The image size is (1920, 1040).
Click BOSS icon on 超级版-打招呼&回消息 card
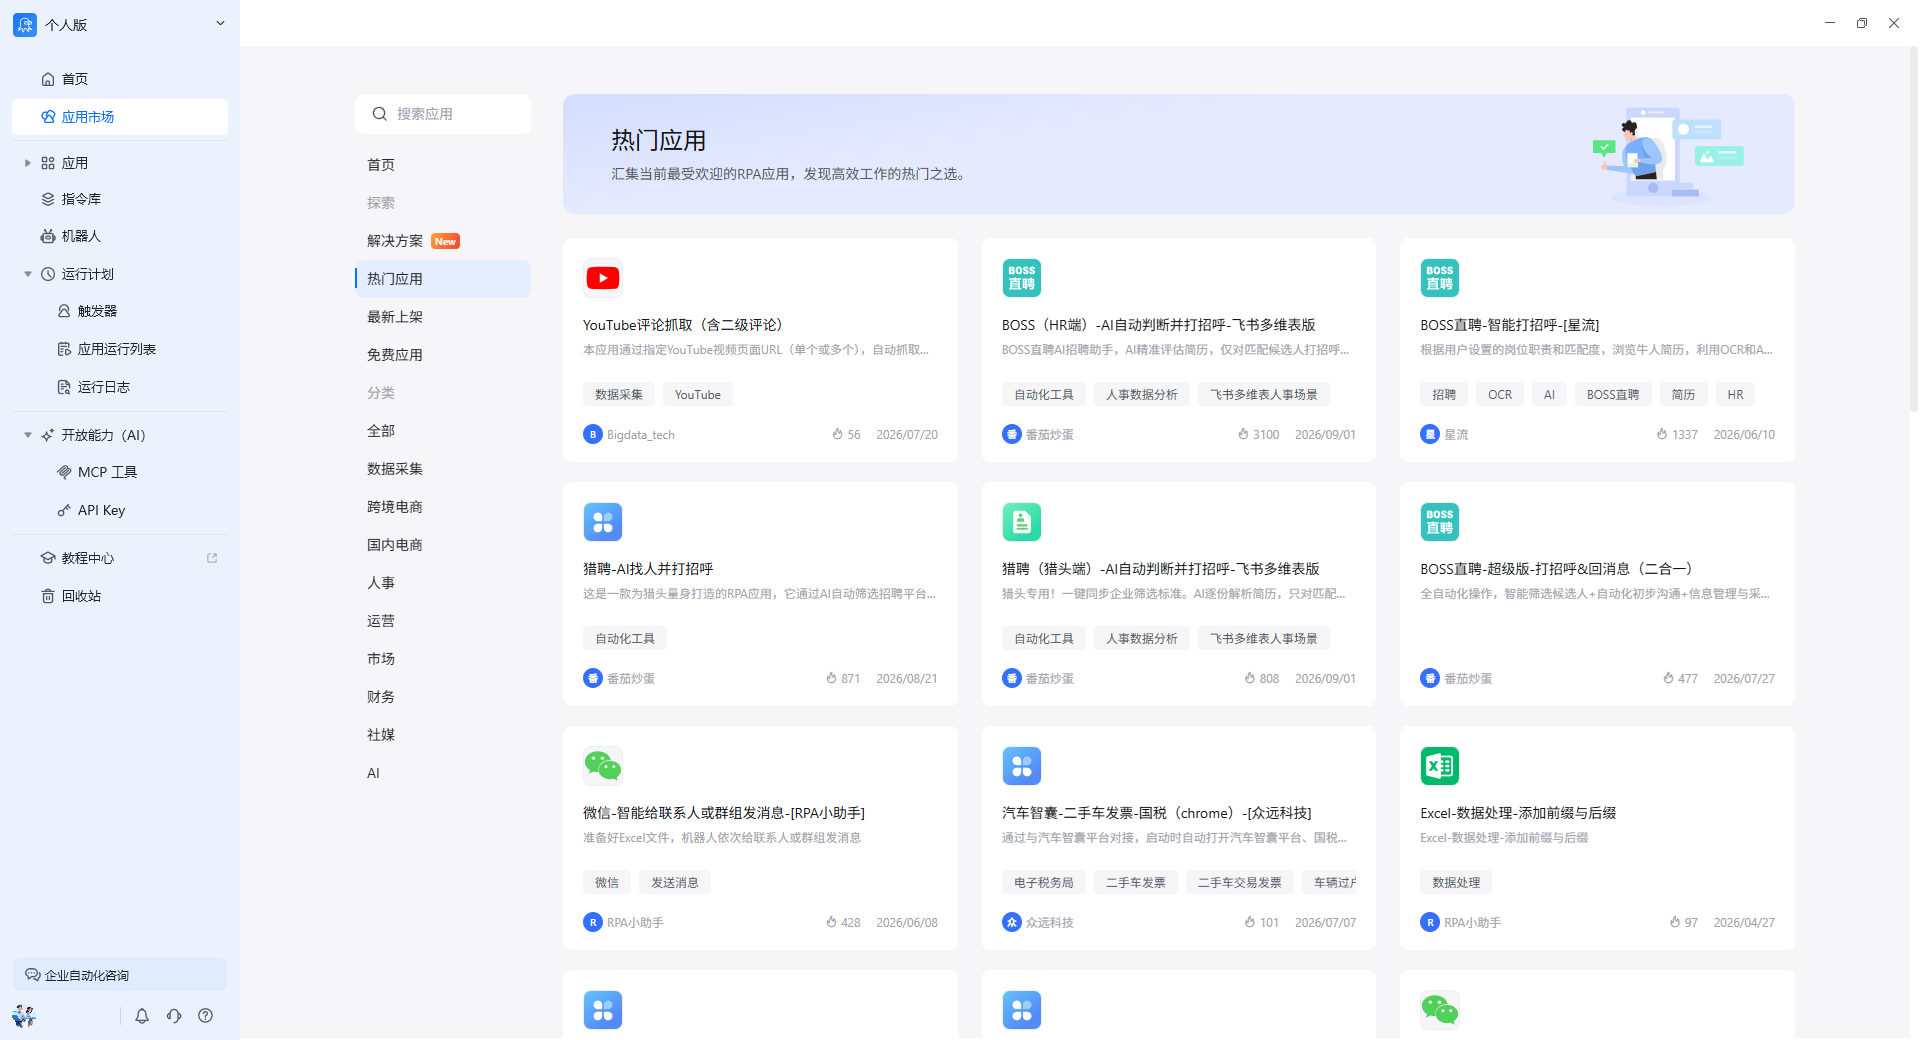point(1440,522)
